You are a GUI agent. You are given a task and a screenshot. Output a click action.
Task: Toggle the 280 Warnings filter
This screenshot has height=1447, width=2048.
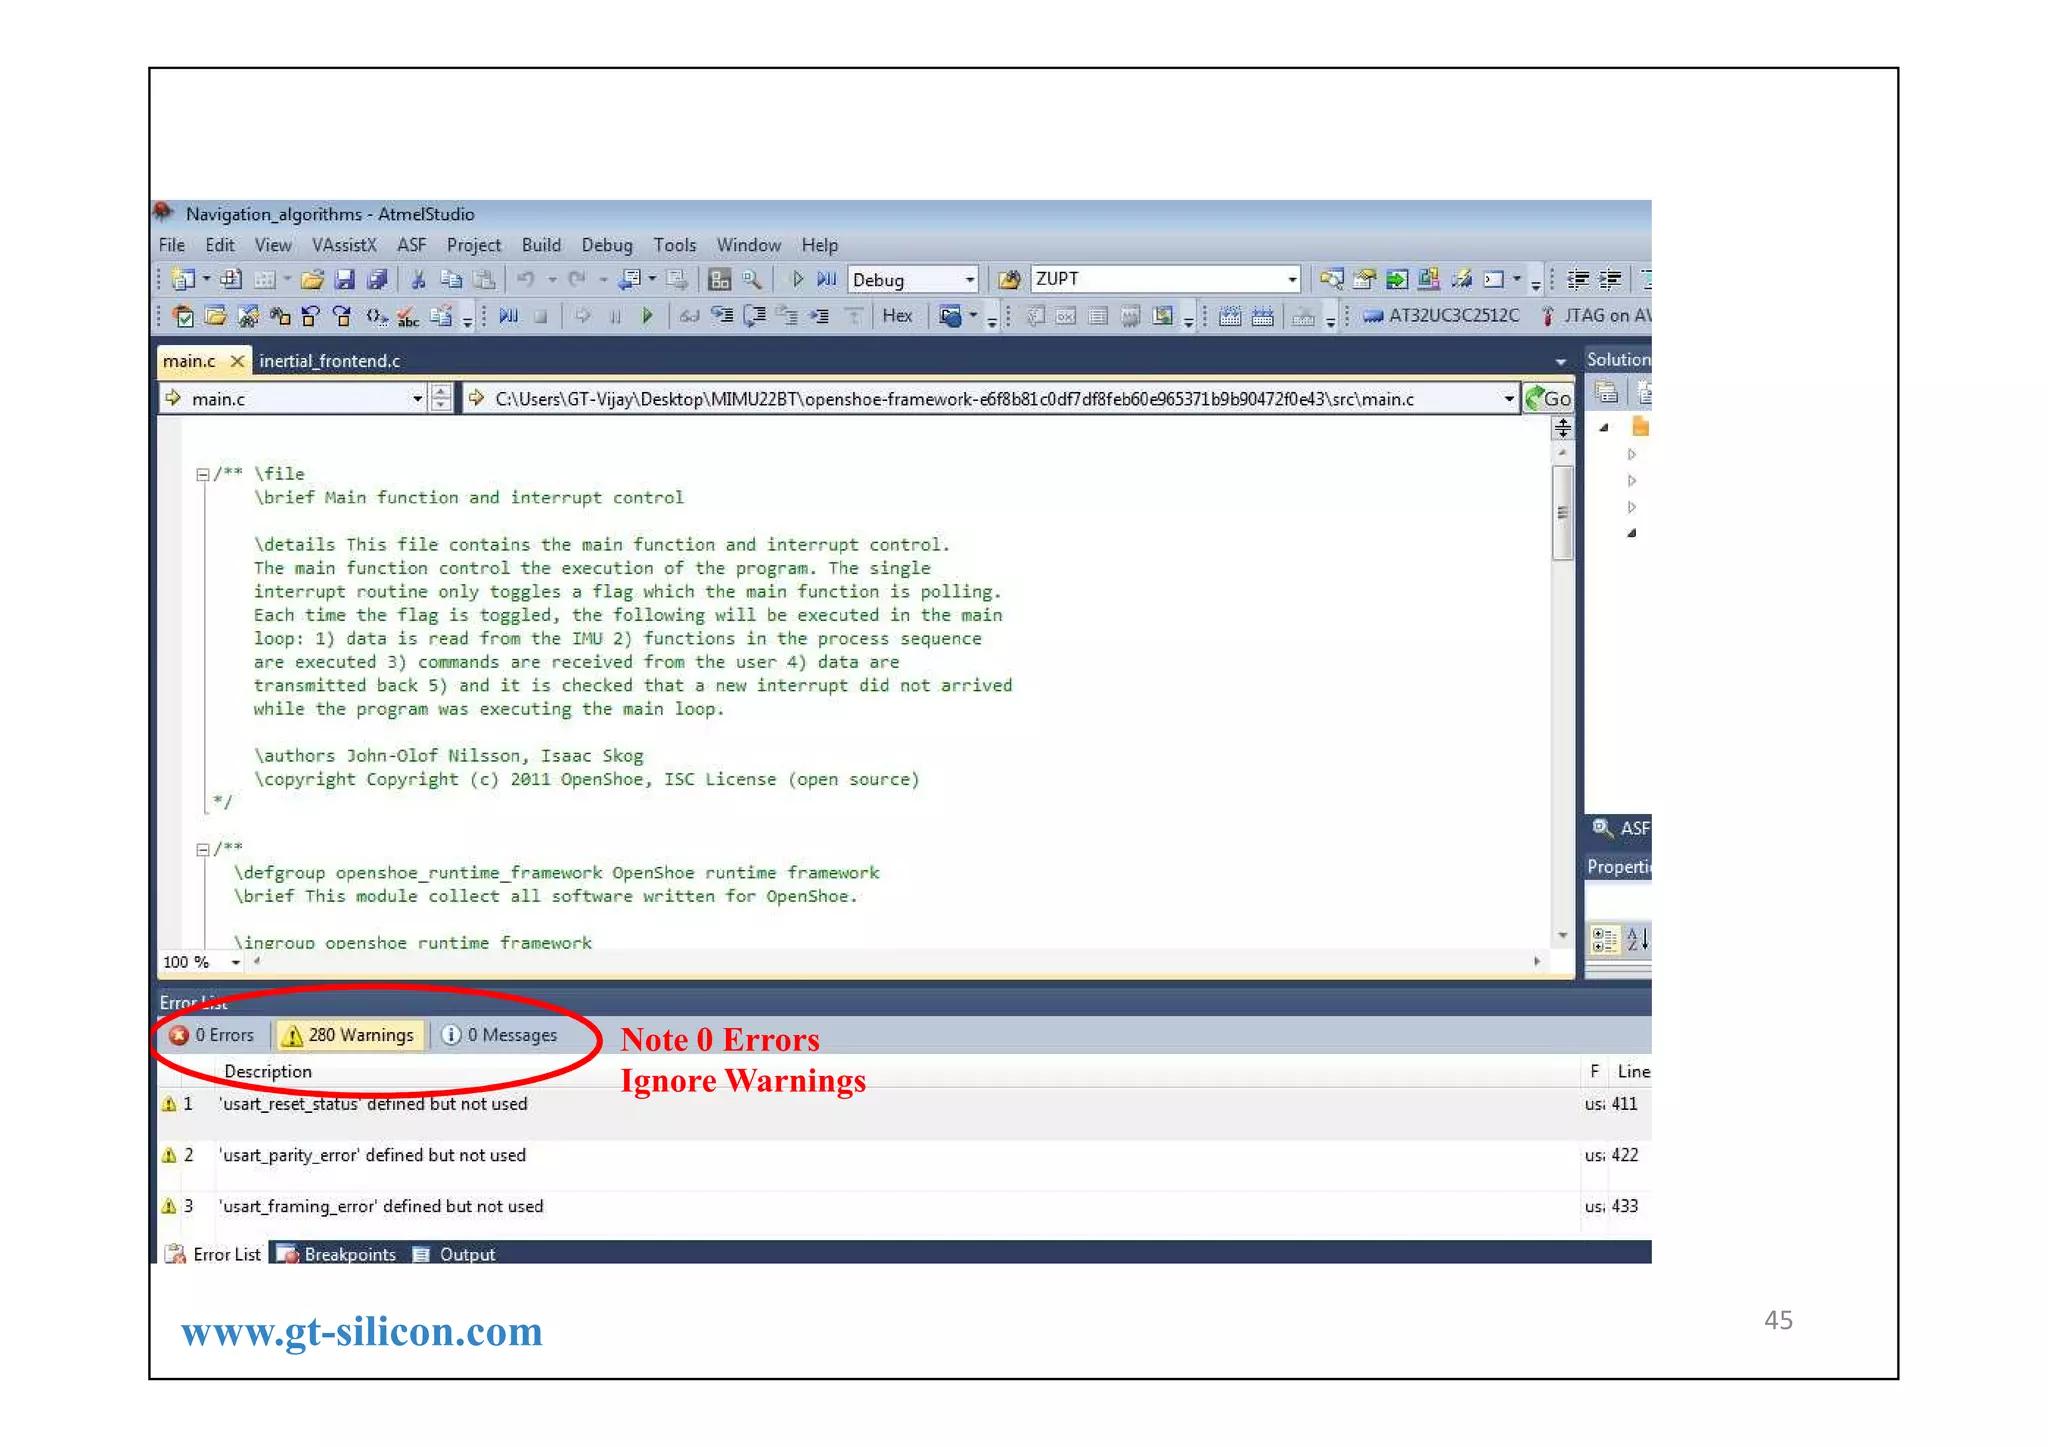[349, 1035]
